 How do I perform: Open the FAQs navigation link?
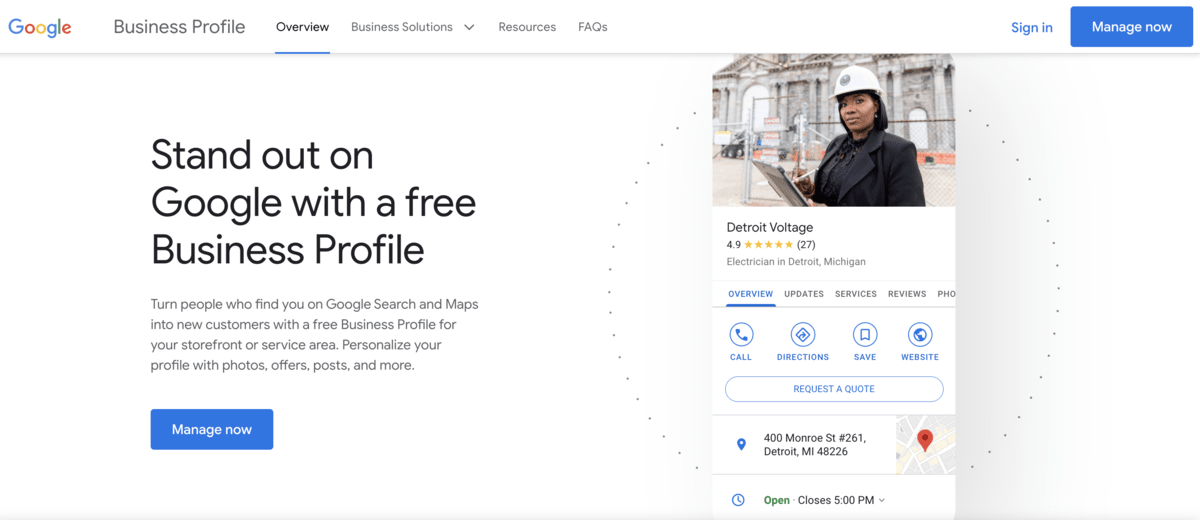(593, 27)
